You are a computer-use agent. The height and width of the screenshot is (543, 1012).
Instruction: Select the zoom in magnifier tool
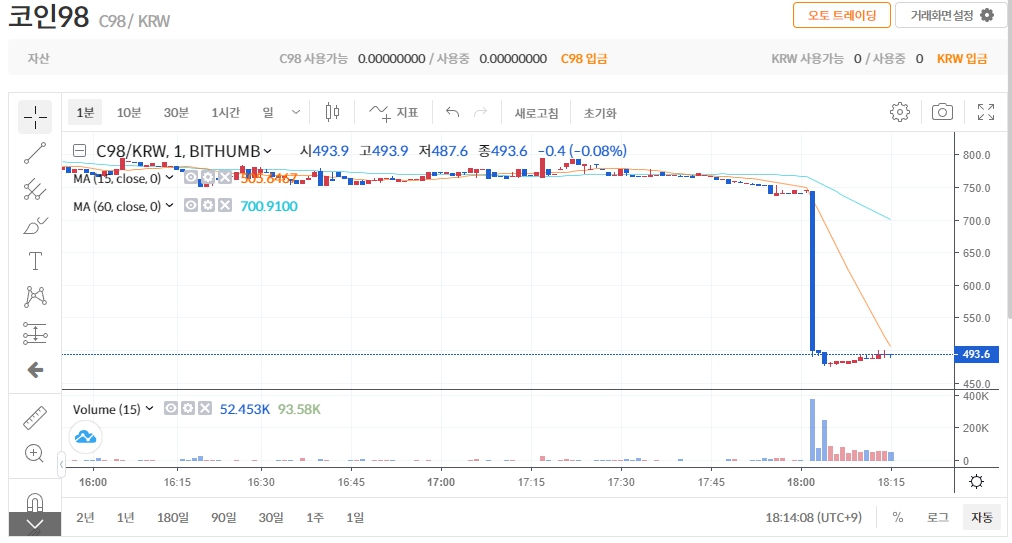(x=34, y=453)
